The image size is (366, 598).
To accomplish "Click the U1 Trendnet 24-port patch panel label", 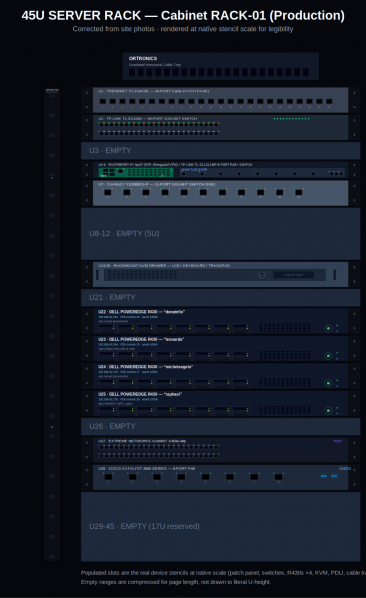I will (154, 91).
